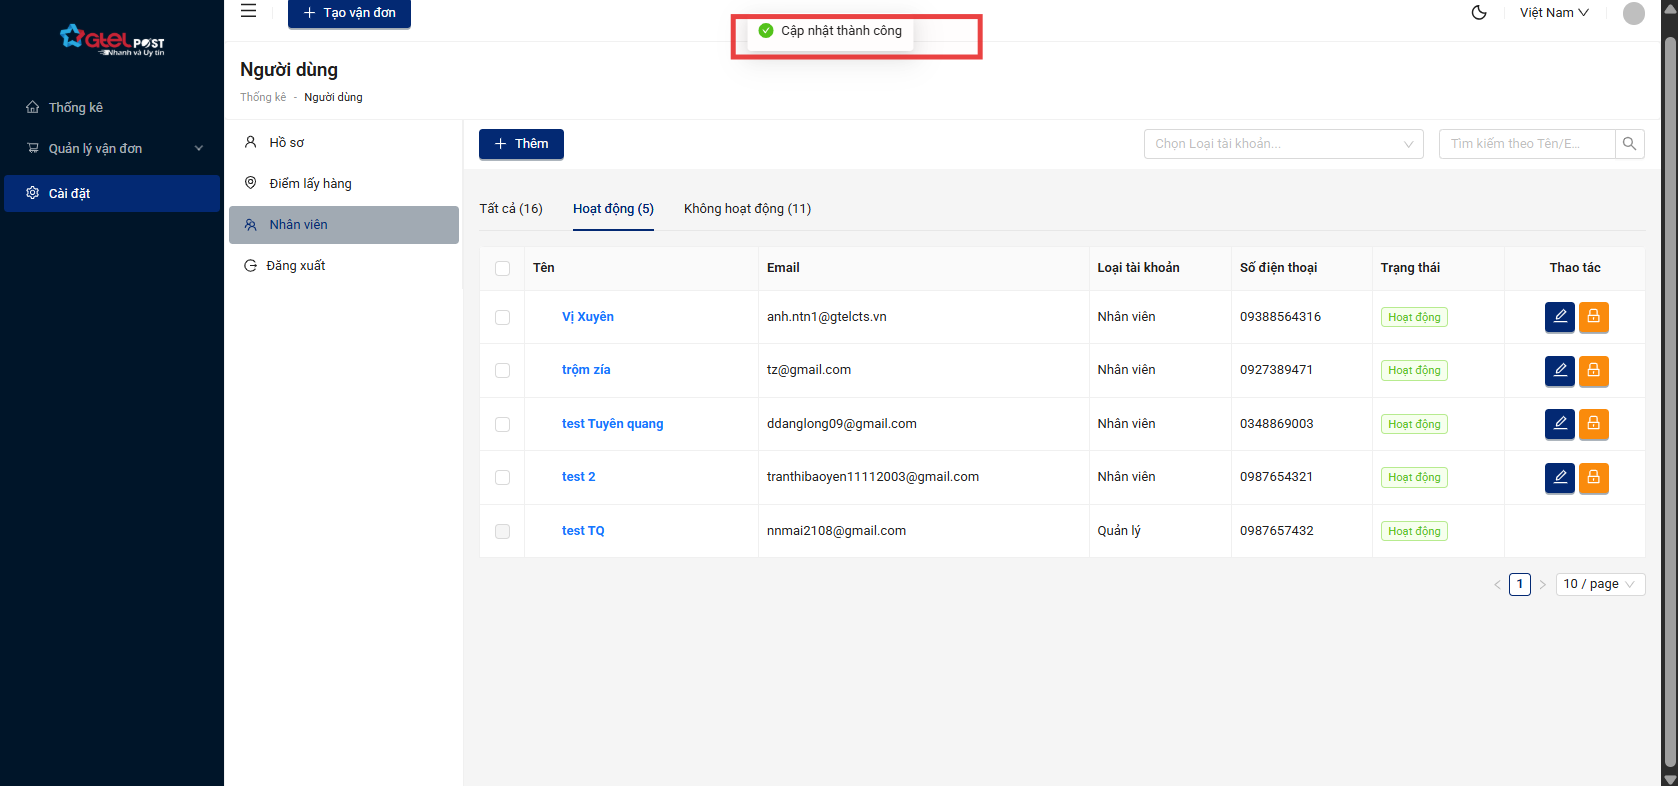This screenshot has height=786, width=1678.
Task: Click the user avatar icon
Action: [x=1633, y=13]
